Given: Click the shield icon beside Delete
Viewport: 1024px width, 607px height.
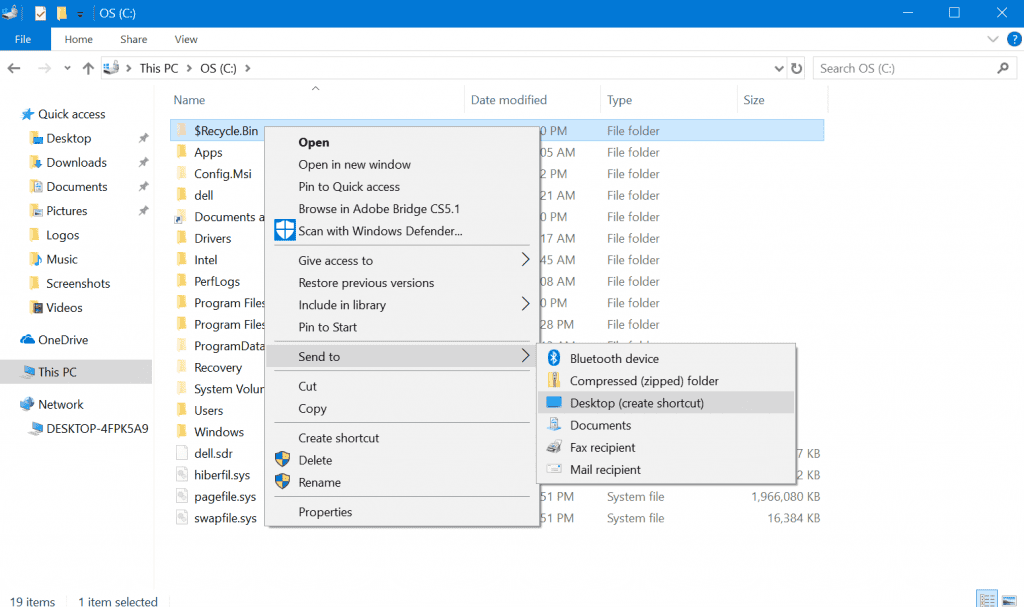Looking at the screenshot, I should click(282, 459).
